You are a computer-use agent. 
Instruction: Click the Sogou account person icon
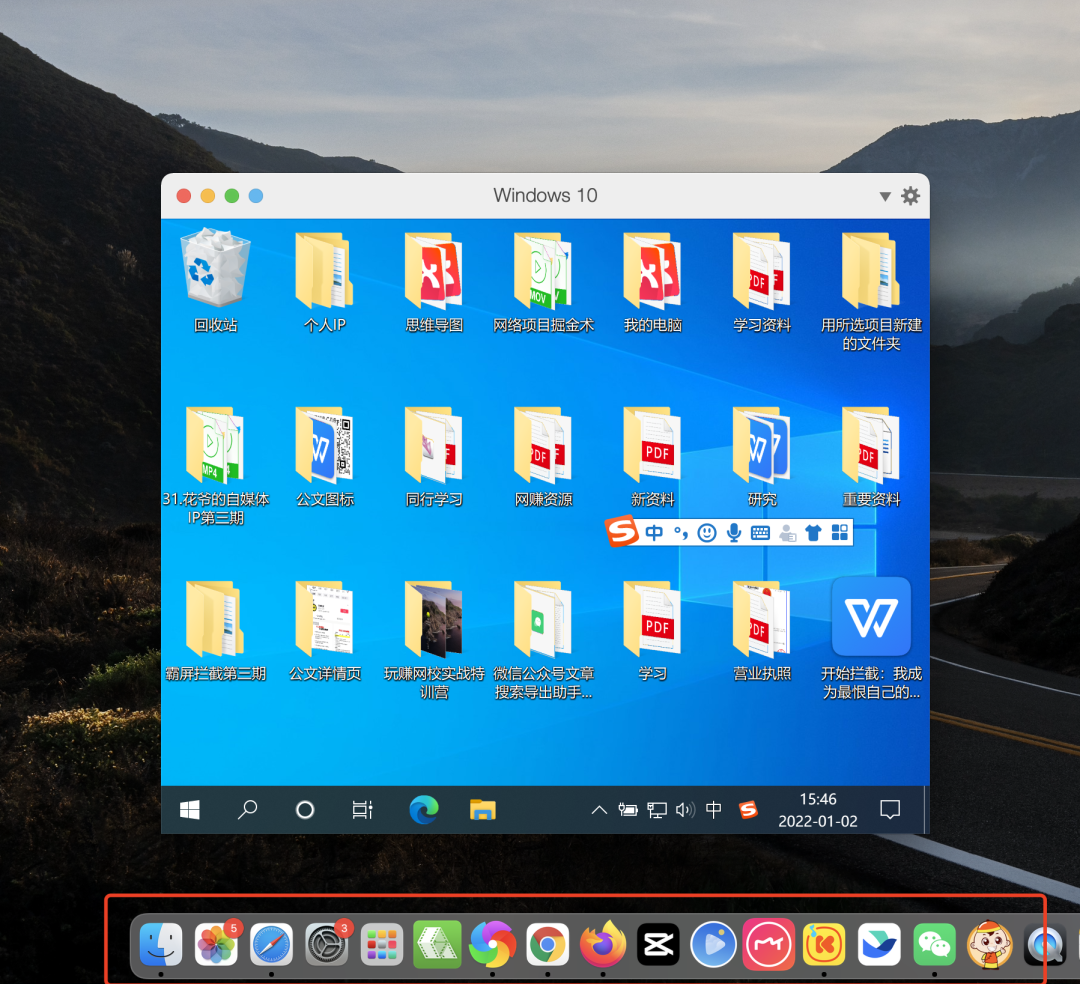[787, 533]
